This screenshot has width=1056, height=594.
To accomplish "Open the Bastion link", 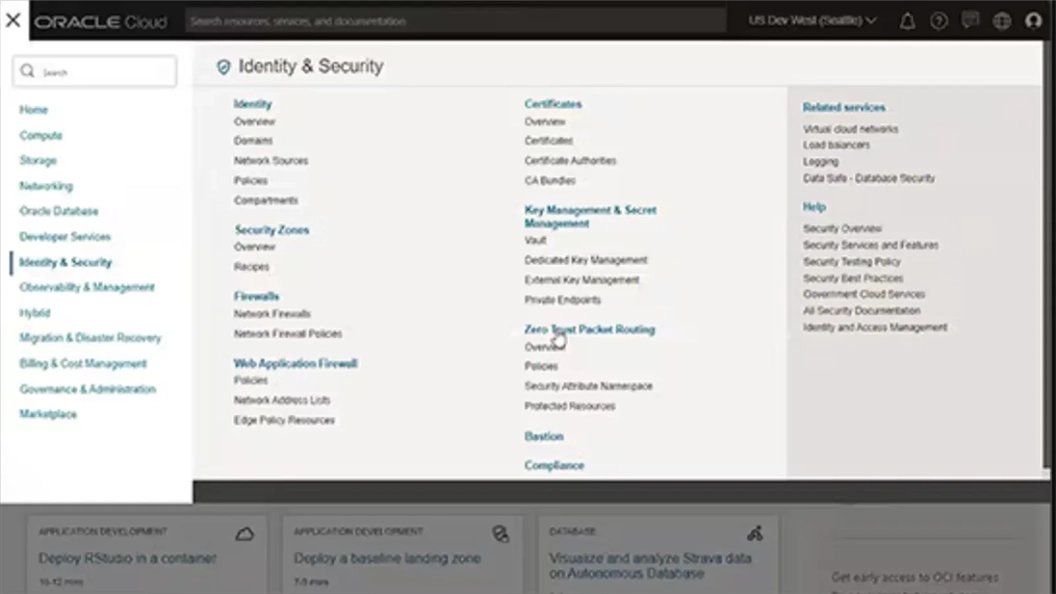I will [x=543, y=436].
